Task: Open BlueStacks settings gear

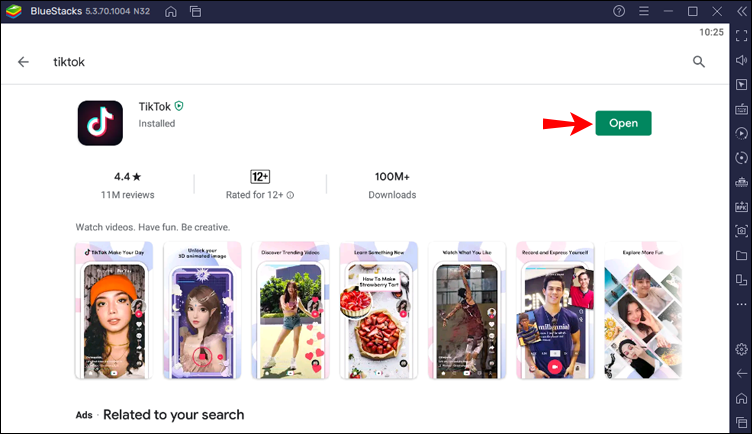Action: click(741, 349)
